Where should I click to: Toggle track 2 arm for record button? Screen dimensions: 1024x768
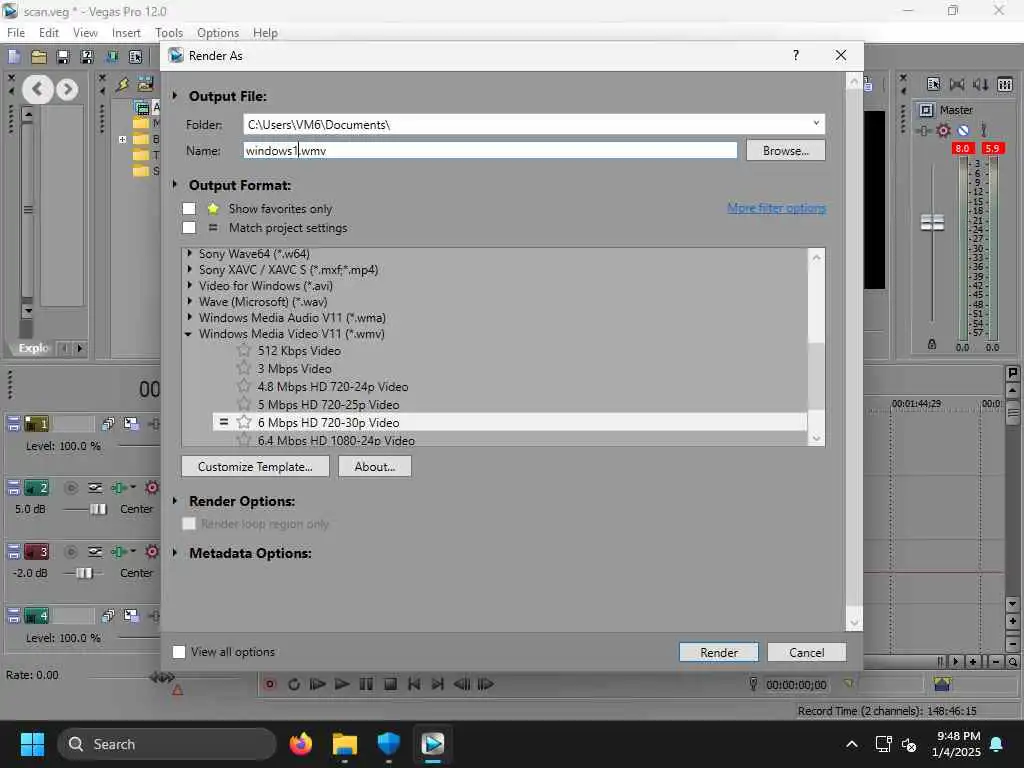pos(71,487)
